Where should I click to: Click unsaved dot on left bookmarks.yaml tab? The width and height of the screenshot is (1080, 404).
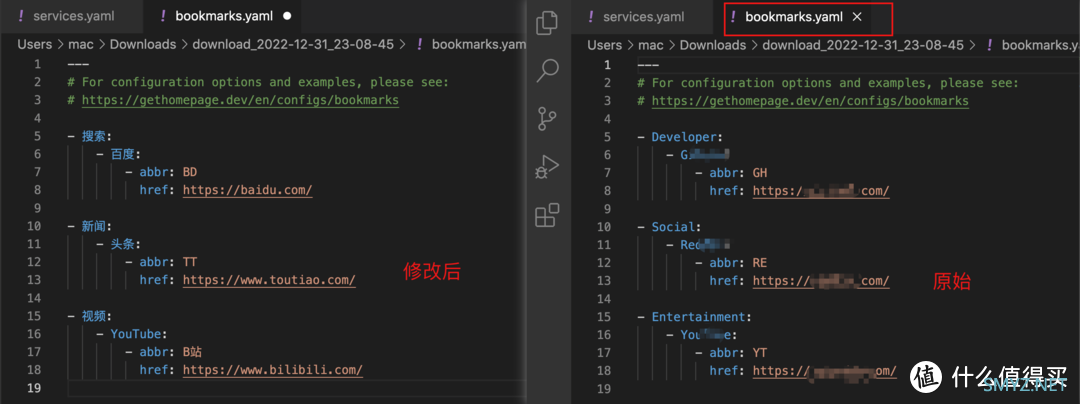[x=287, y=16]
